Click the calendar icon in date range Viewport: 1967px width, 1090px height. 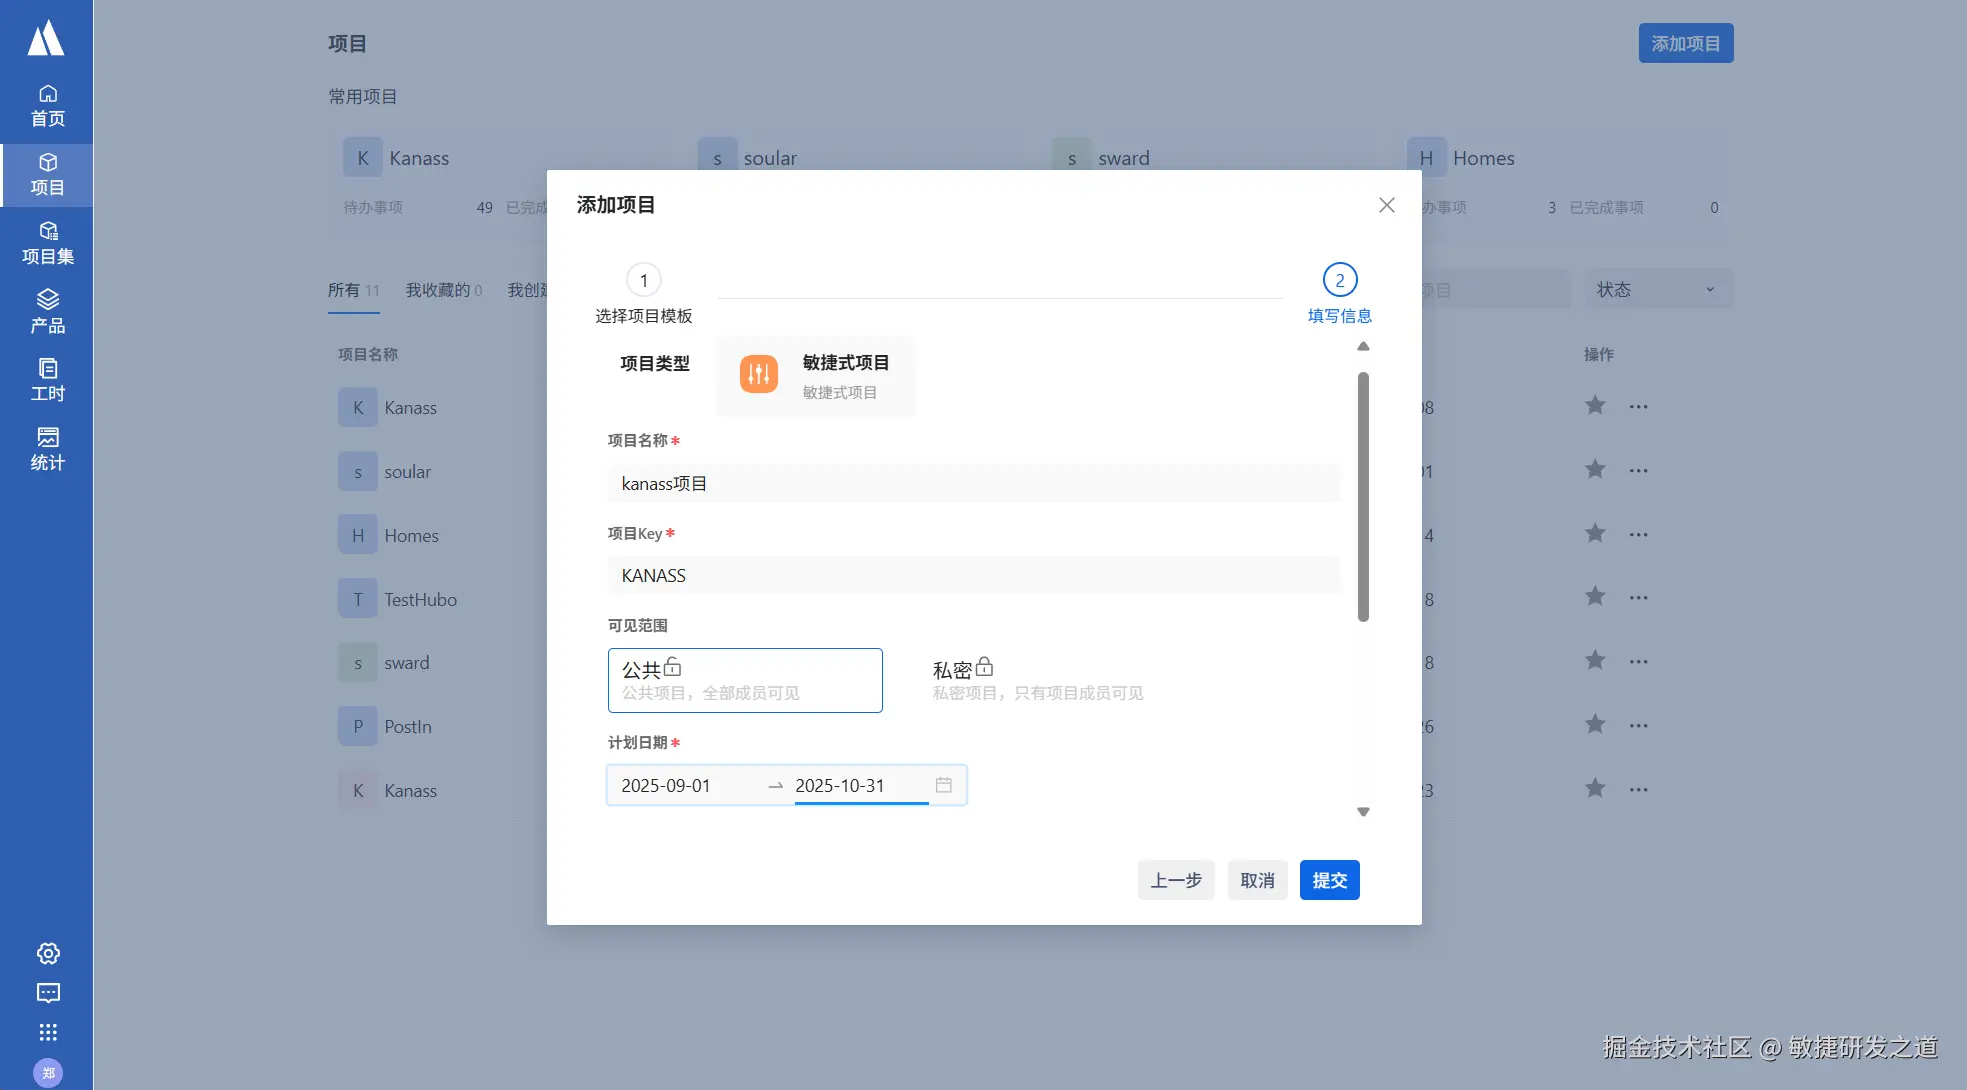point(943,785)
